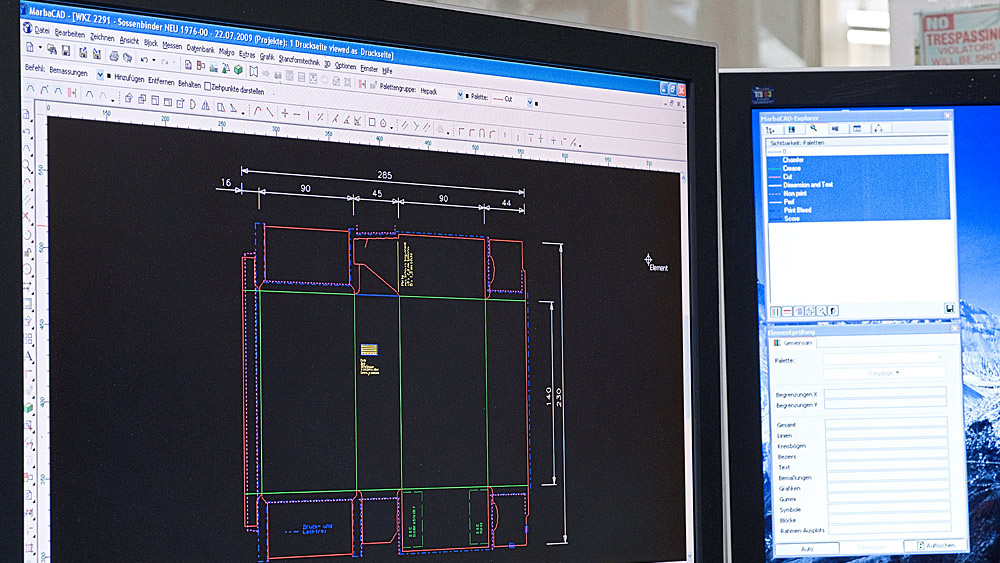Open the Stanzformtechnik menu

pyautogui.click(x=299, y=61)
